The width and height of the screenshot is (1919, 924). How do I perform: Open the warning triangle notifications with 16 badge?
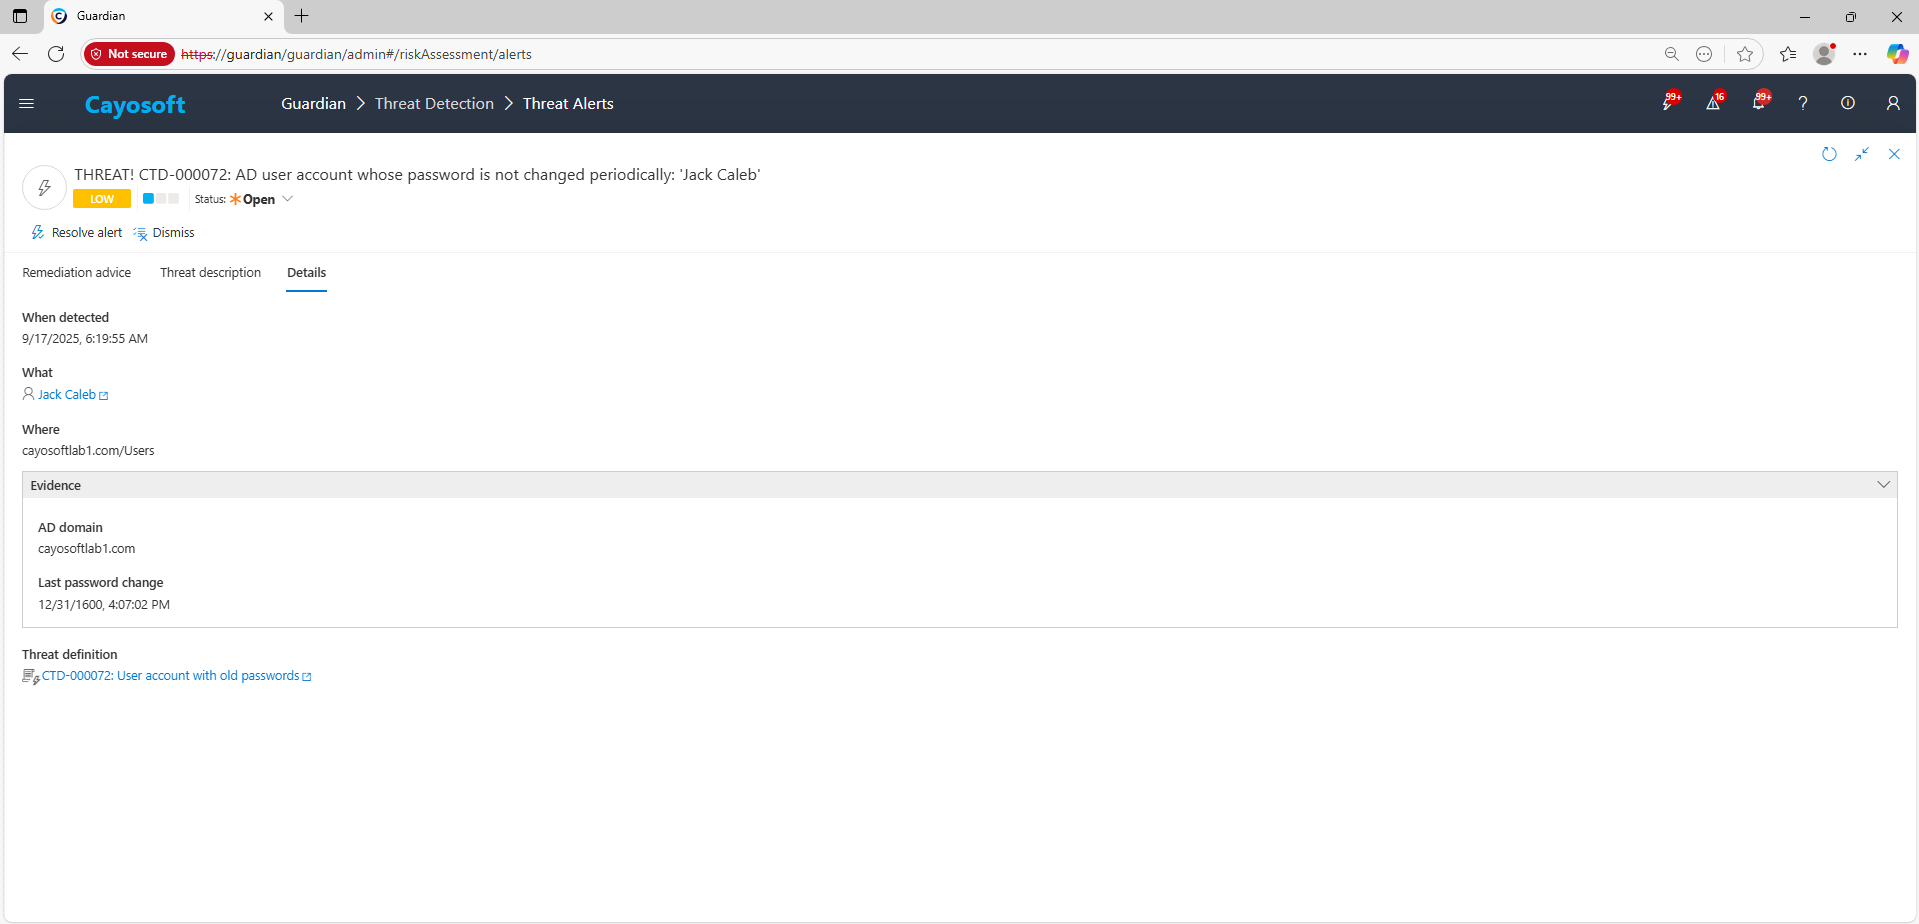pyautogui.click(x=1713, y=103)
